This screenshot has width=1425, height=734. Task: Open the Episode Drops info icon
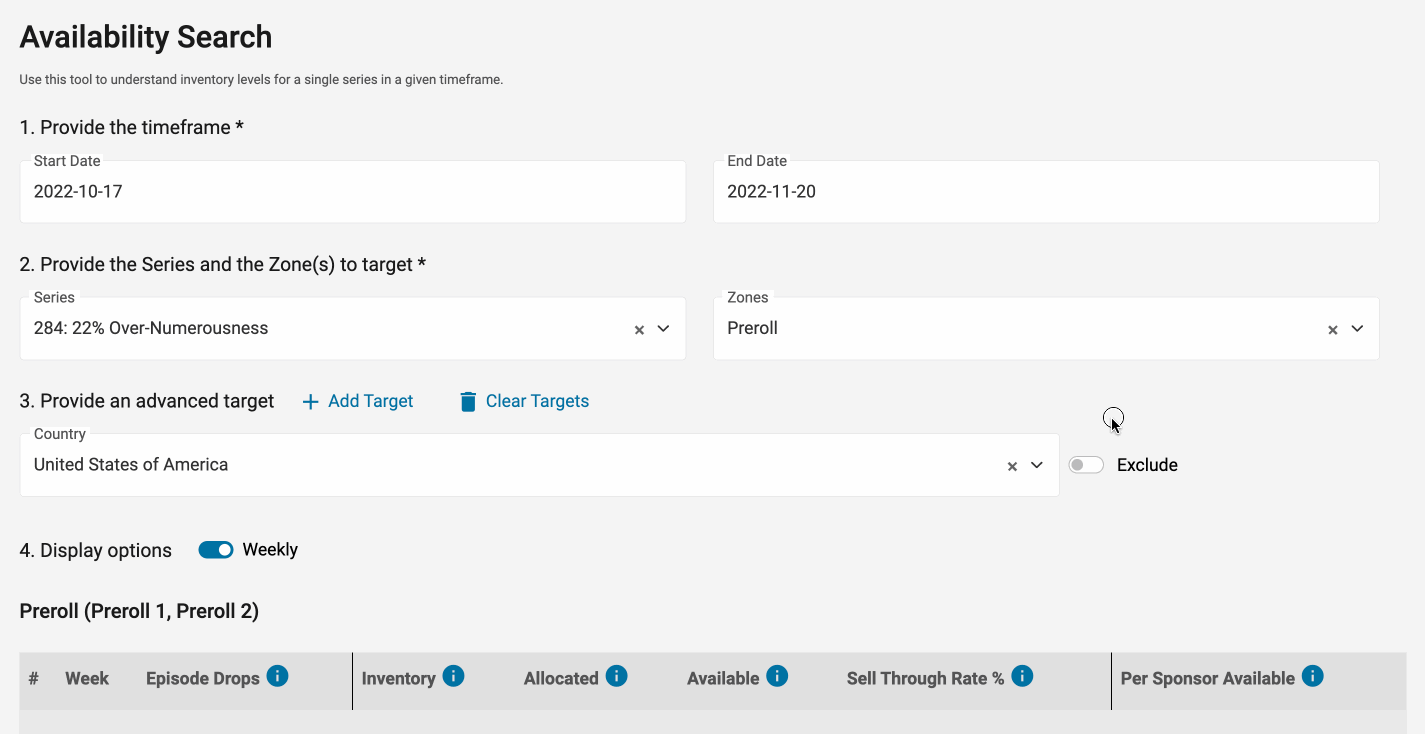coord(278,676)
